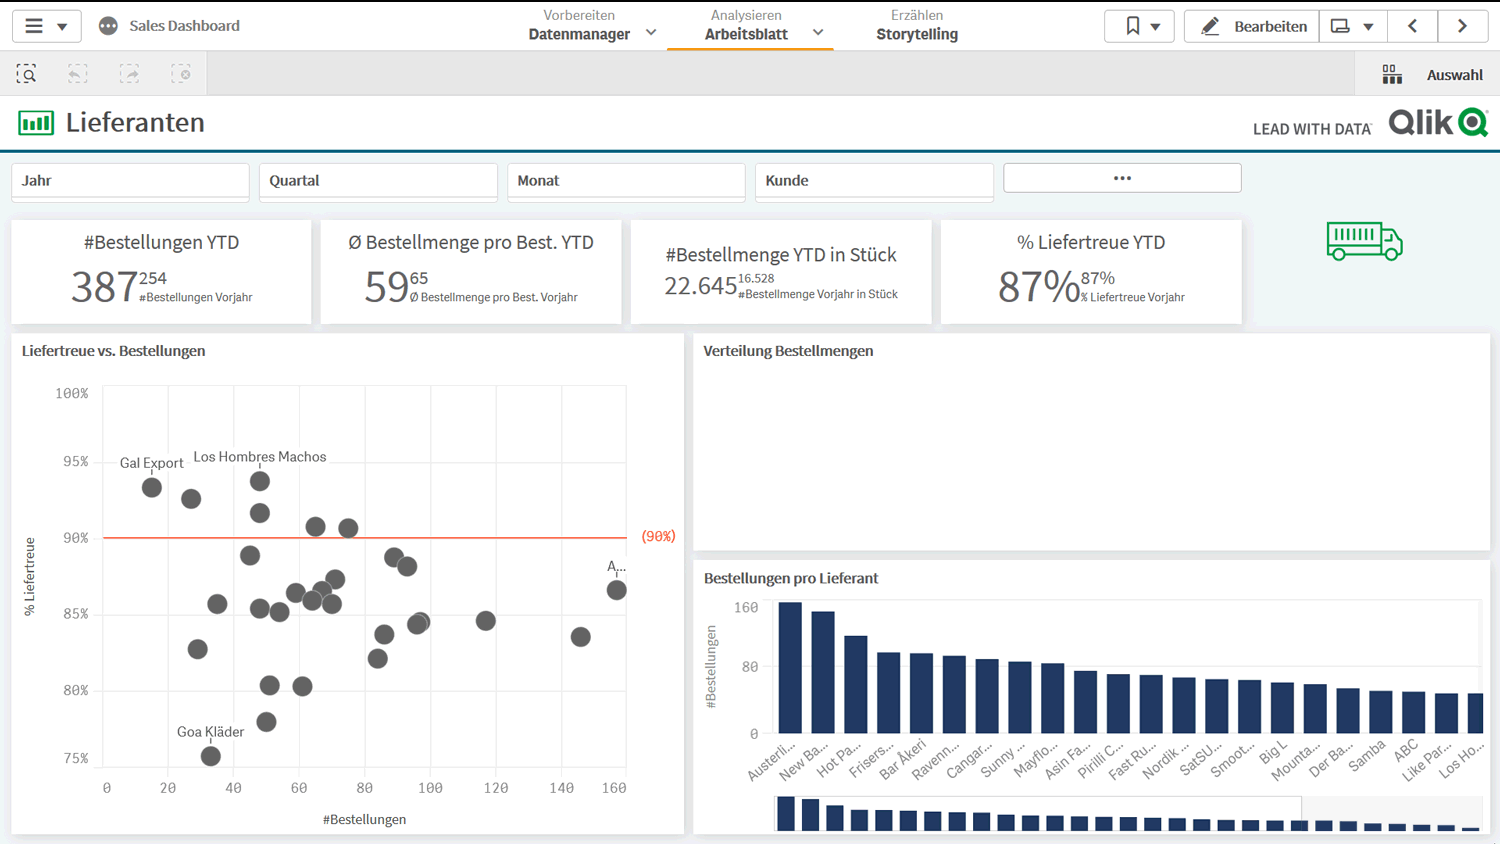The height and width of the screenshot is (844, 1500).
Task: Select the tallest Austerli... bar
Action: tap(790, 668)
